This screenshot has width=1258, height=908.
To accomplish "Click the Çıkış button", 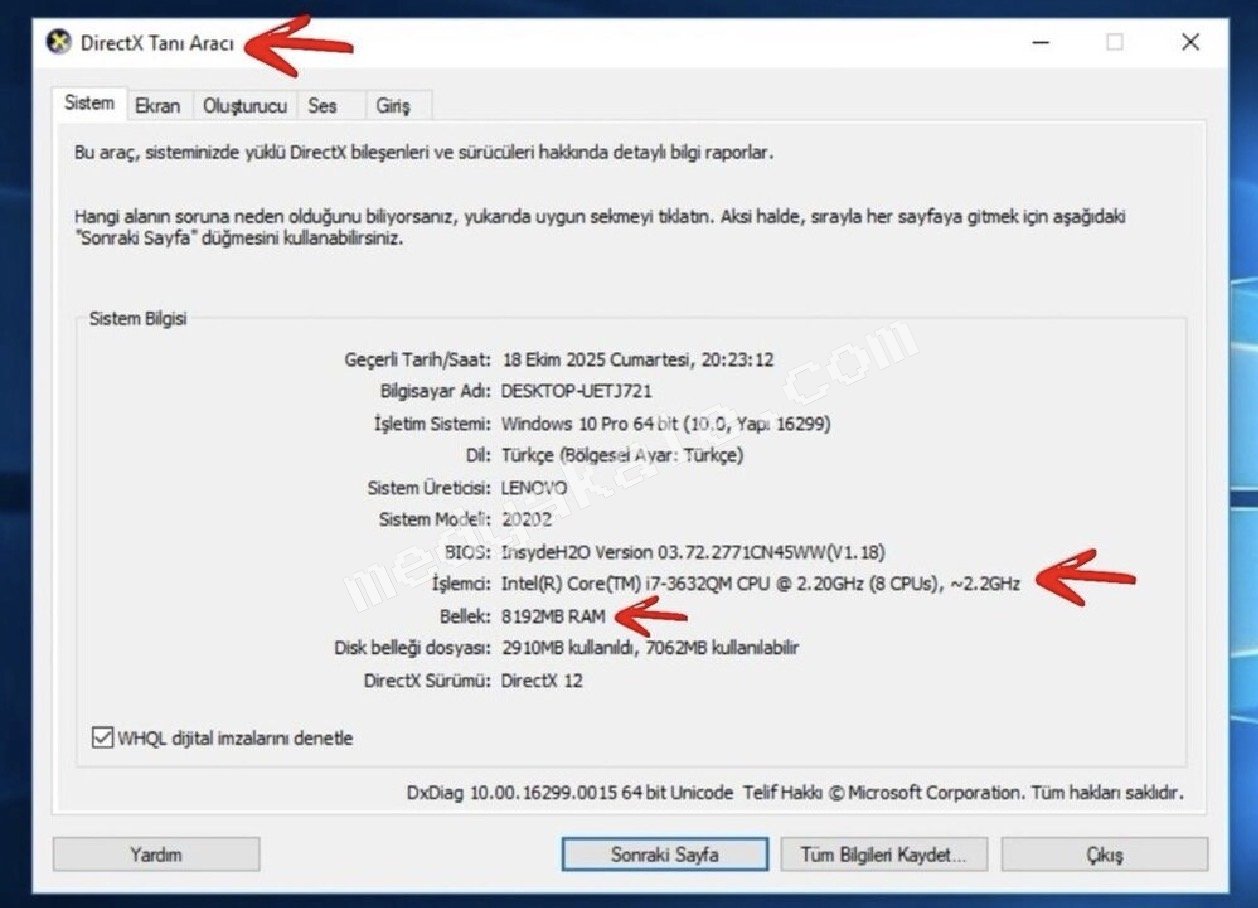I will pos(1105,855).
